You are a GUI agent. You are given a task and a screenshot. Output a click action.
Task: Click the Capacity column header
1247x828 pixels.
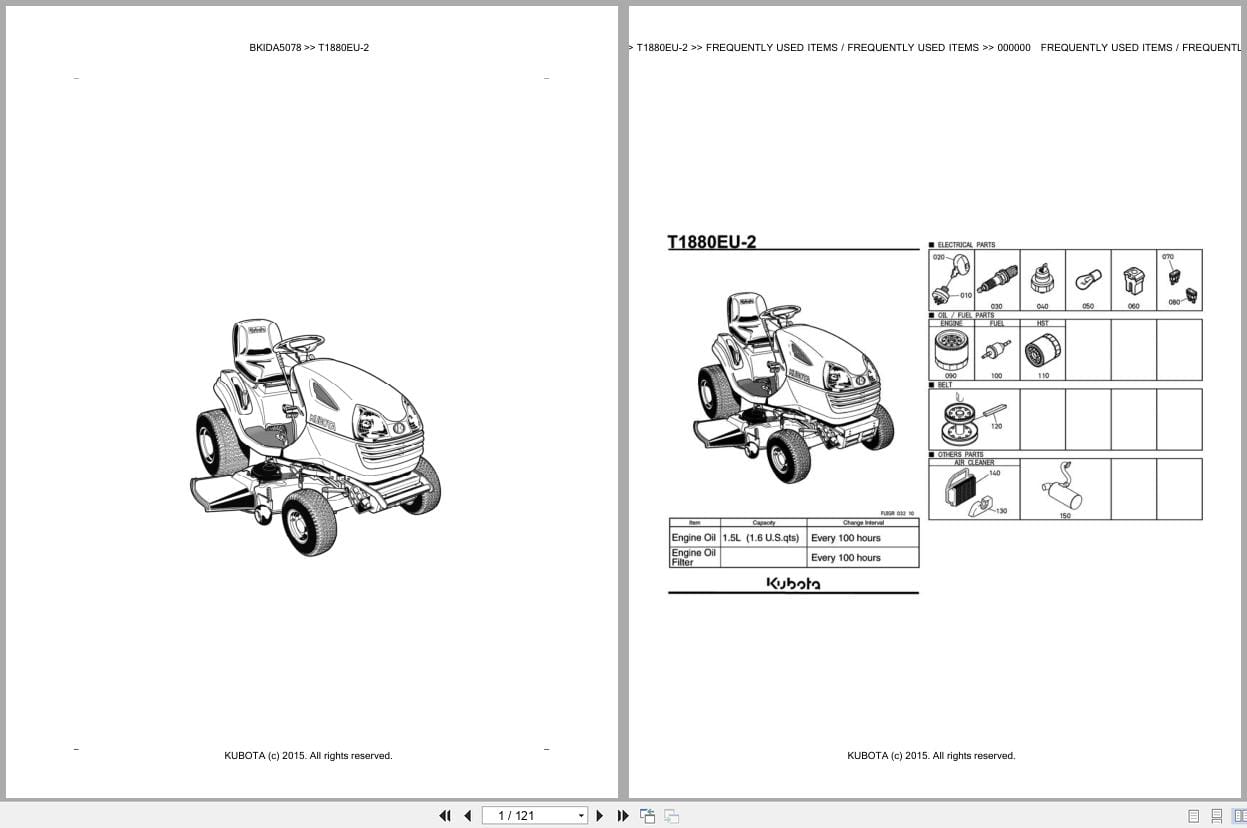click(x=763, y=523)
